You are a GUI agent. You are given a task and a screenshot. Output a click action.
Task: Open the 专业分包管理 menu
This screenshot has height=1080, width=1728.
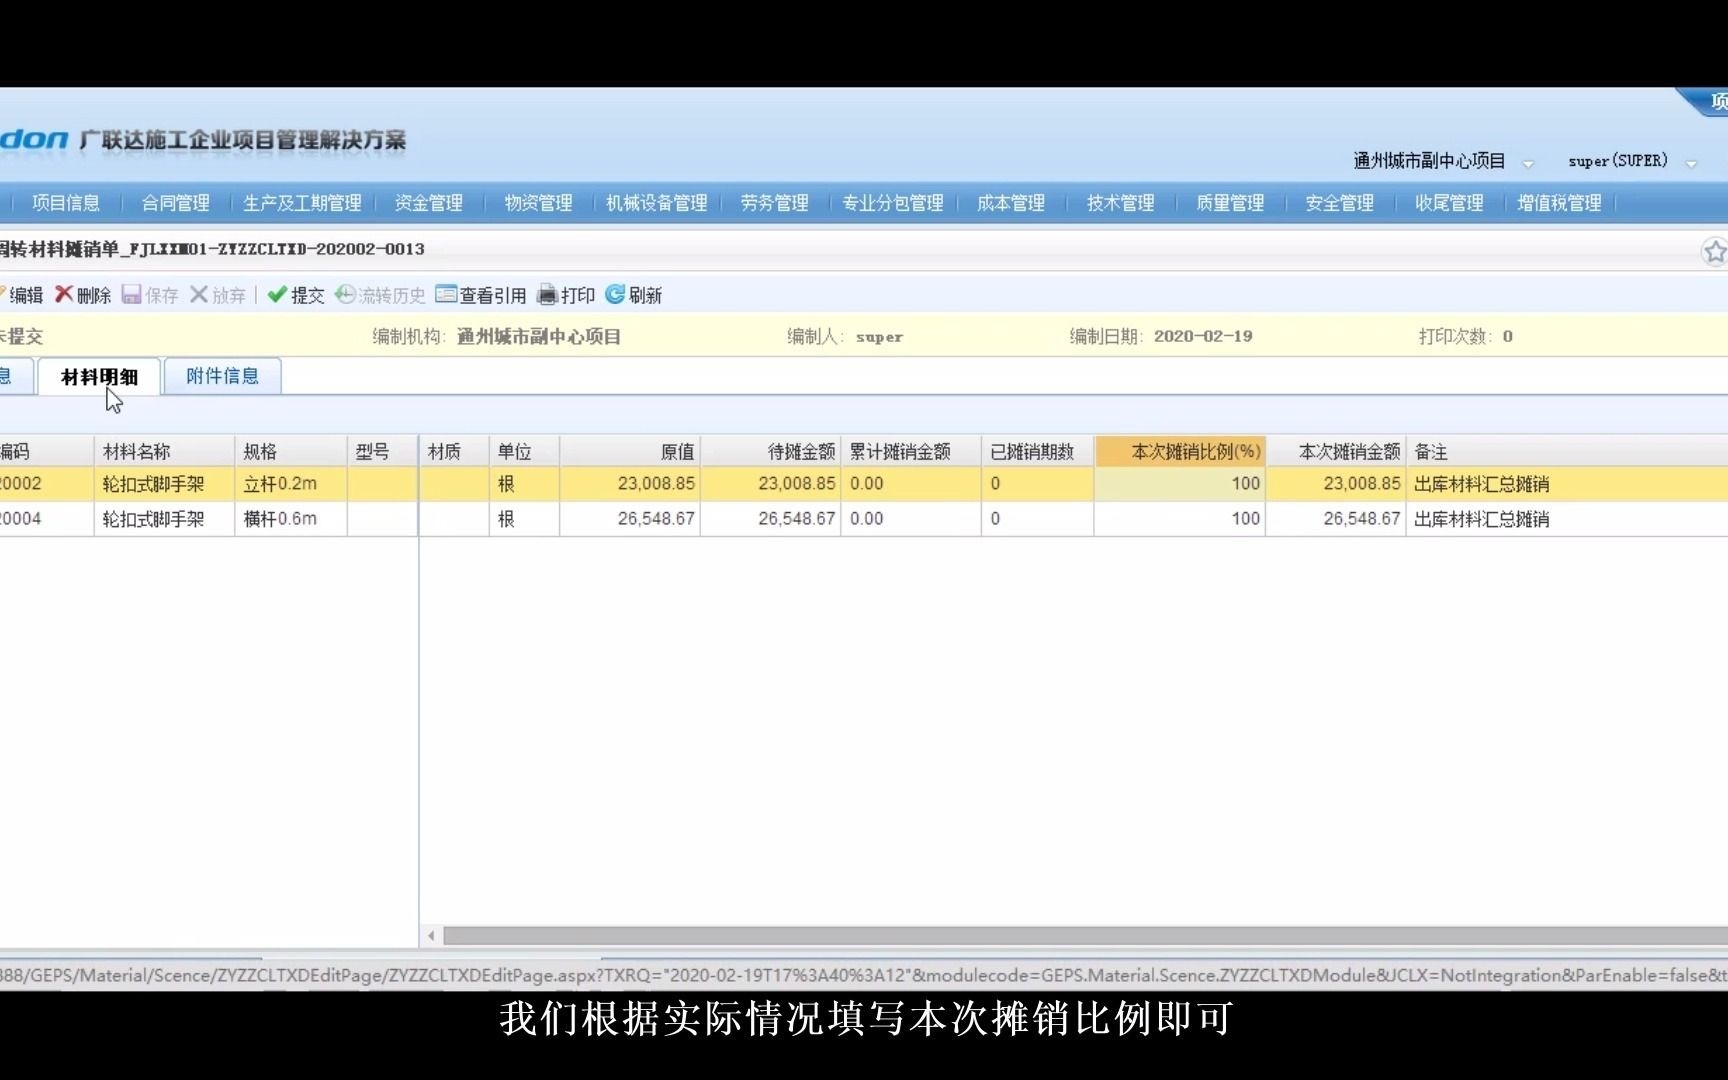(x=893, y=203)
